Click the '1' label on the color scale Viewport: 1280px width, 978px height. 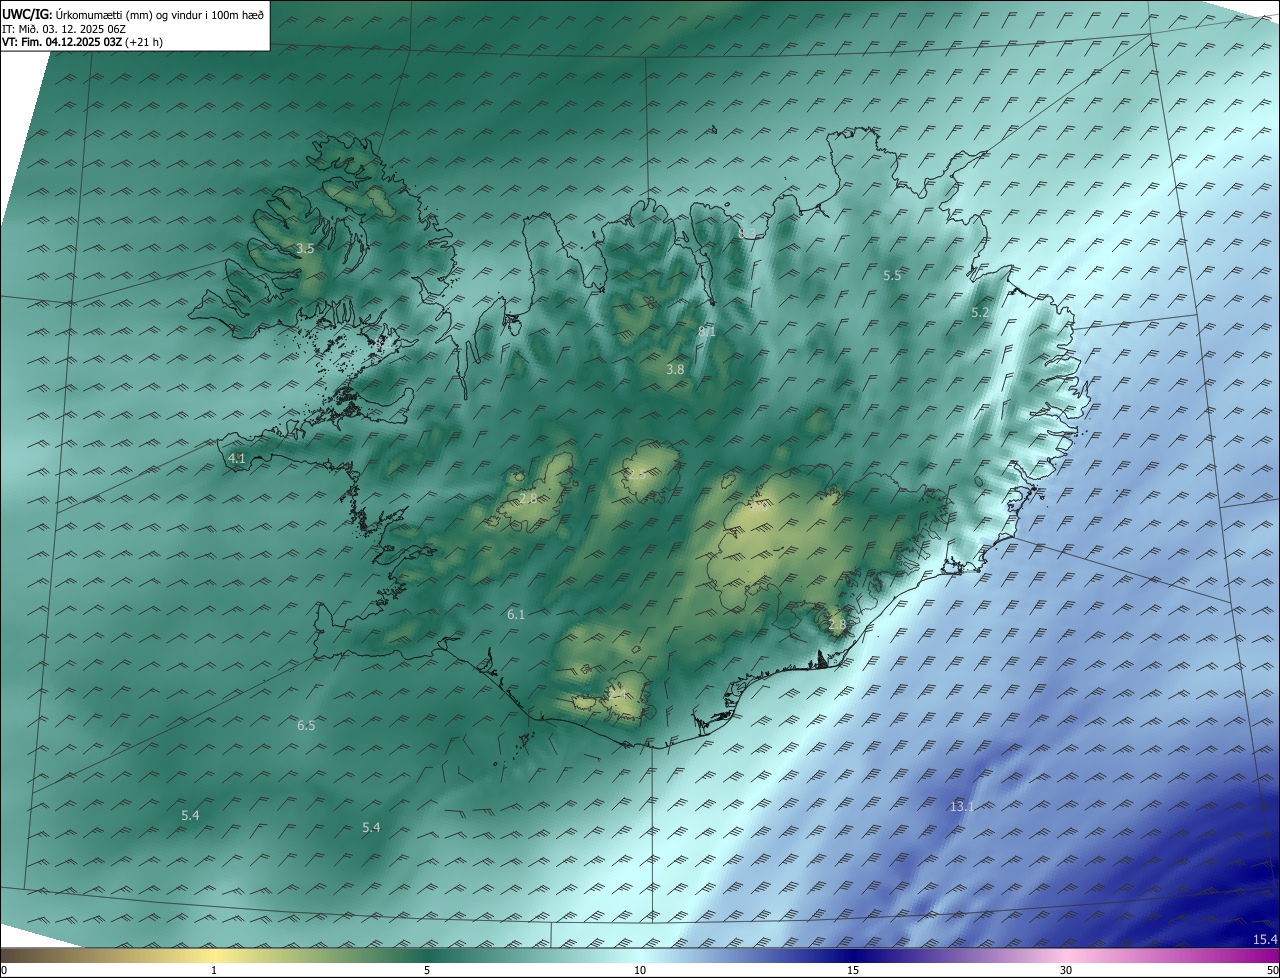tap(214, 970)
